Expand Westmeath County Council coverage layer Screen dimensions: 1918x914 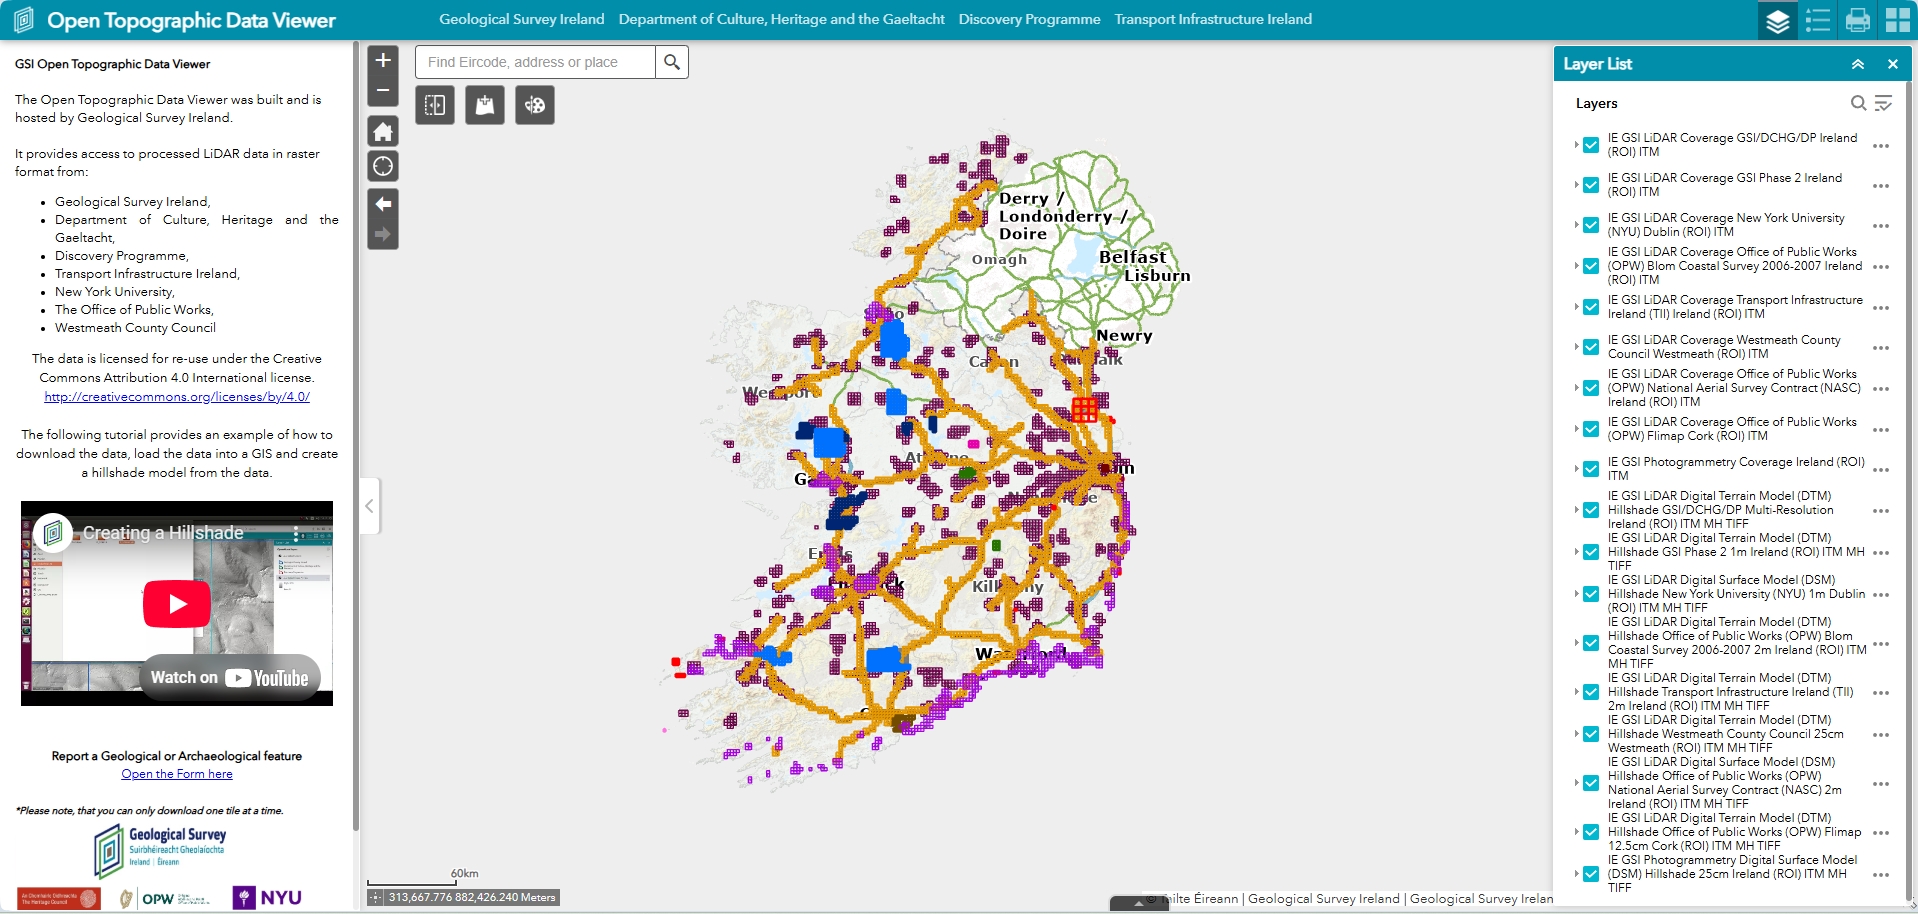click(1576, 347)
